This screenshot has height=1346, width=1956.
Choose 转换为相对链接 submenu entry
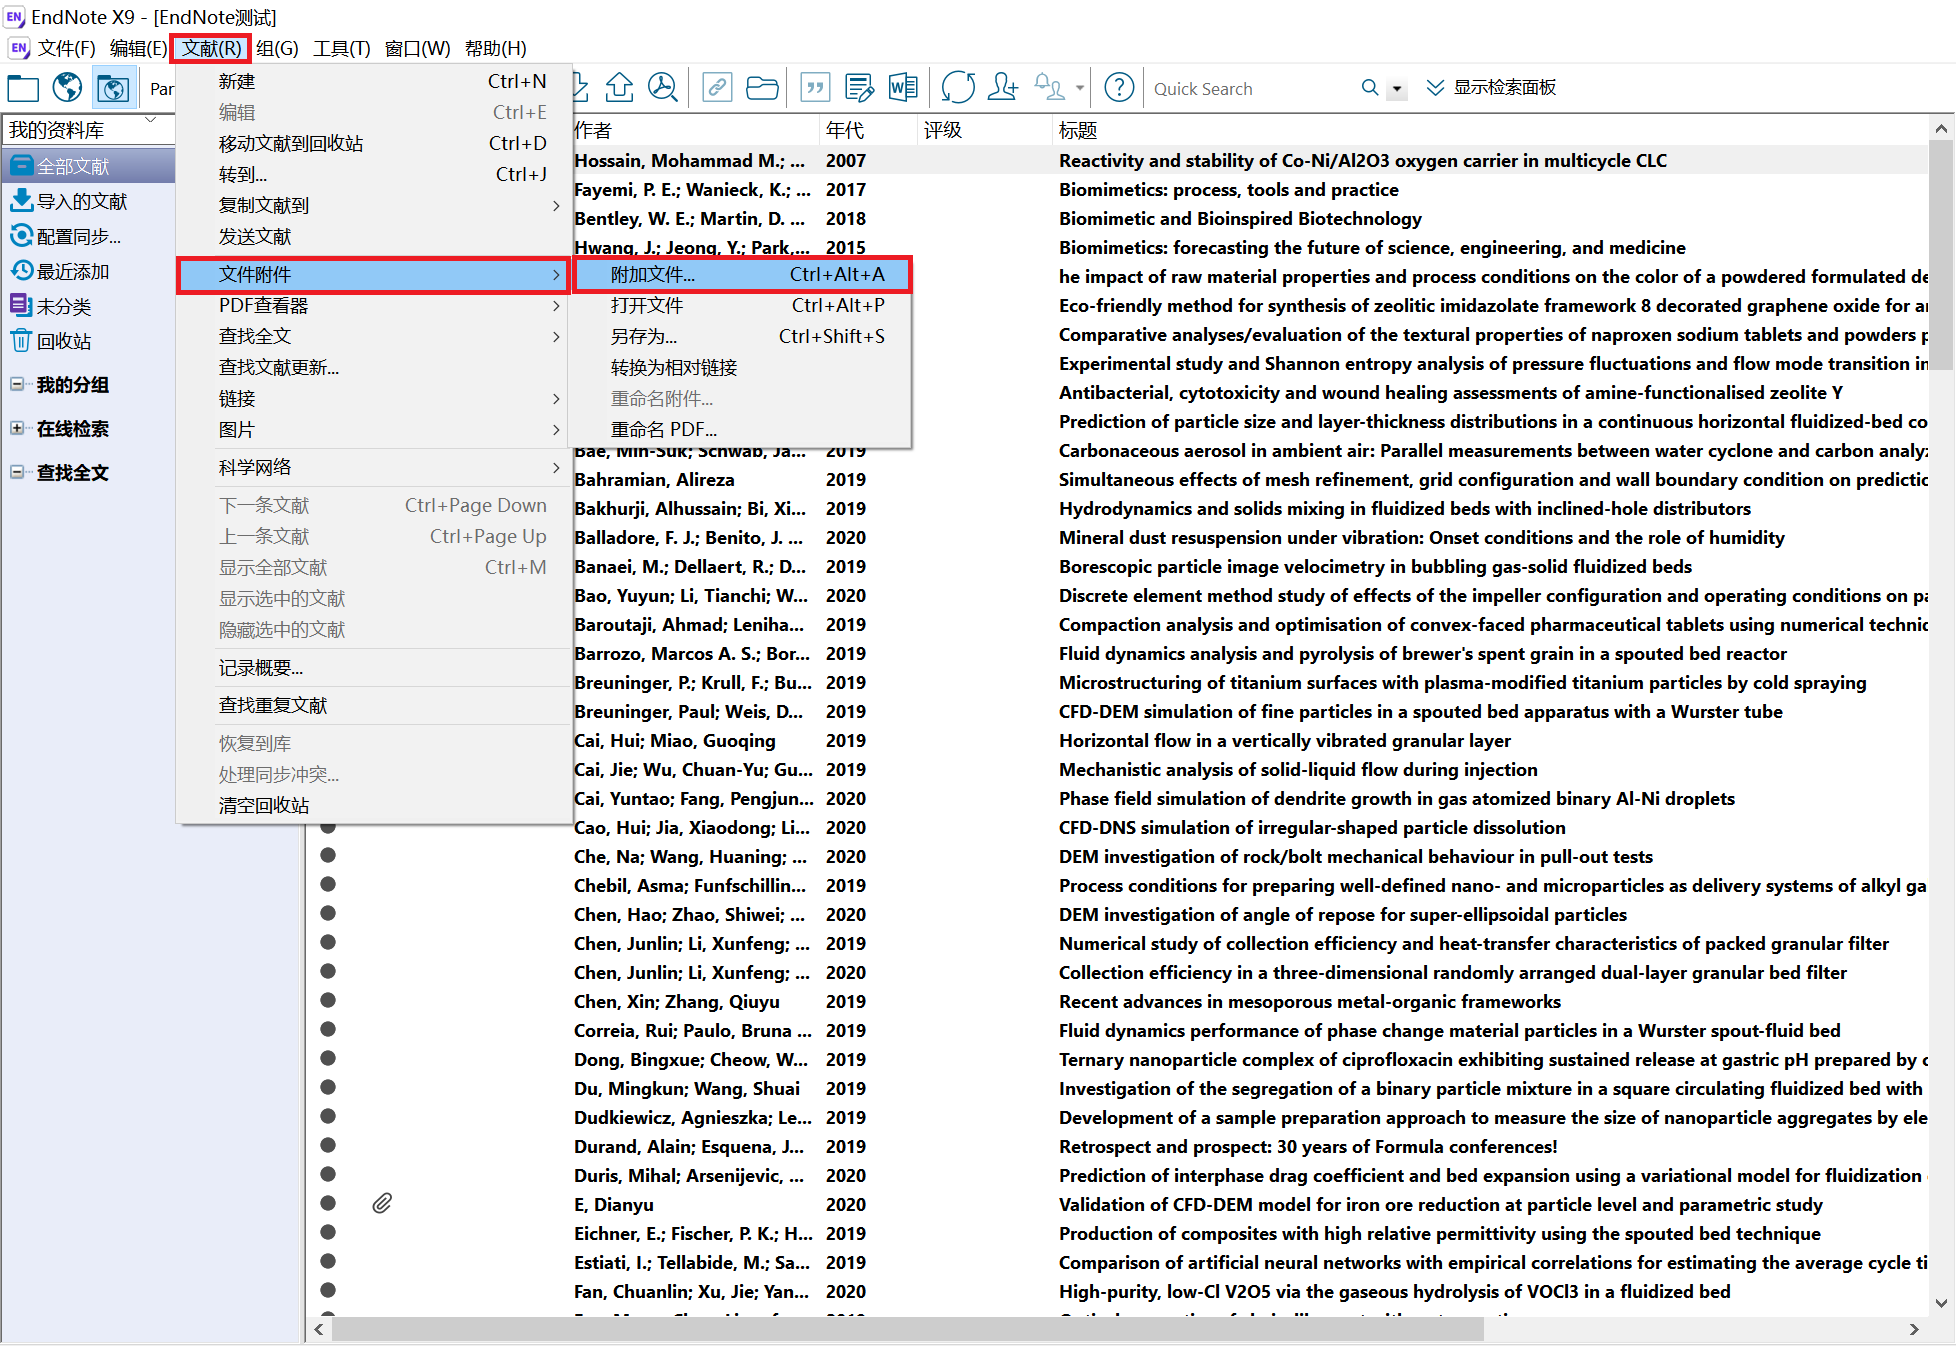coord(741,367)
